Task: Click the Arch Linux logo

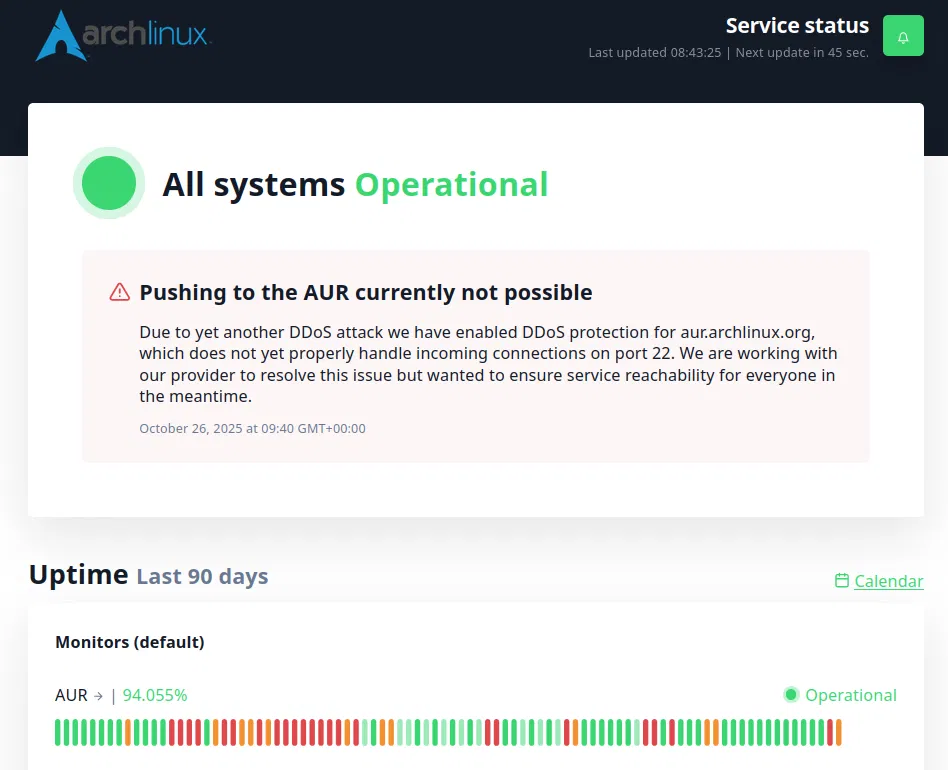Action: (x=123, y=36)
